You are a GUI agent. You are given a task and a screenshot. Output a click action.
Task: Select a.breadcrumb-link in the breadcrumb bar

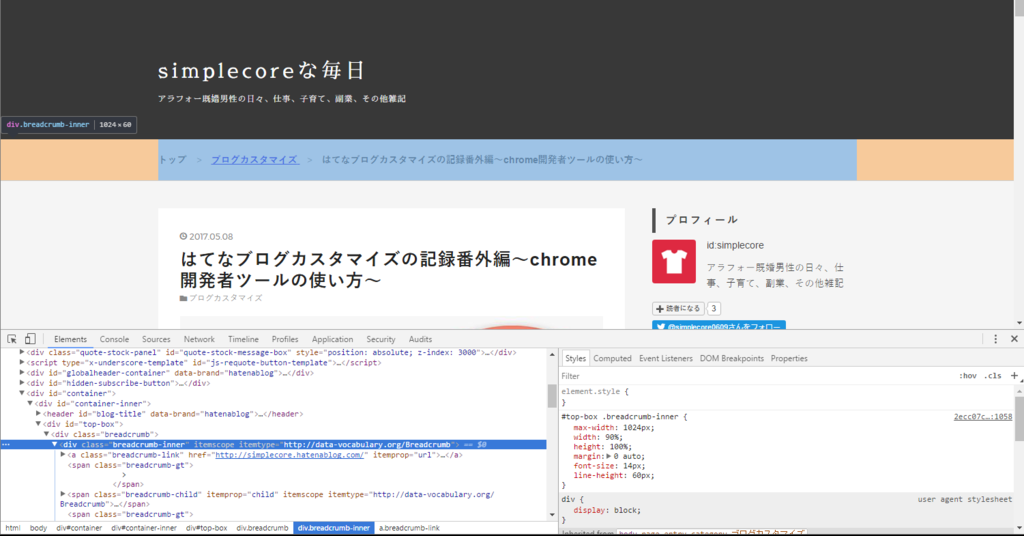click(409, 528)
